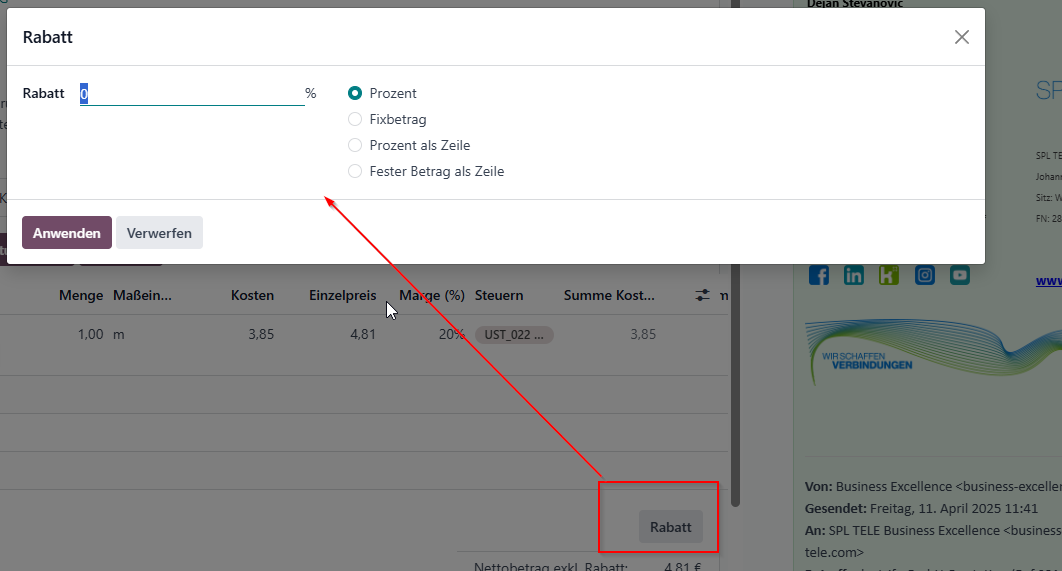The image size is (1062, 571).
Task: Click the Marge cell 20%
Action: (x=451, y=335)
